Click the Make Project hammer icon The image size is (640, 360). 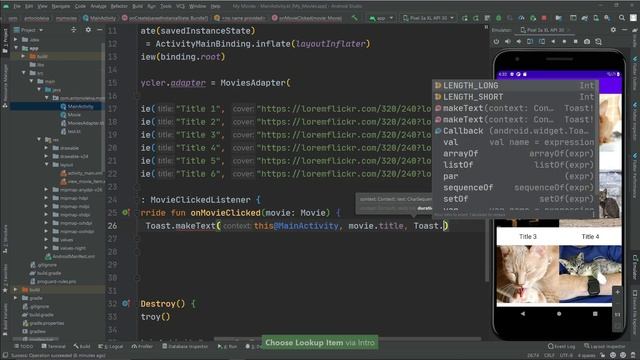pos(355,18)
